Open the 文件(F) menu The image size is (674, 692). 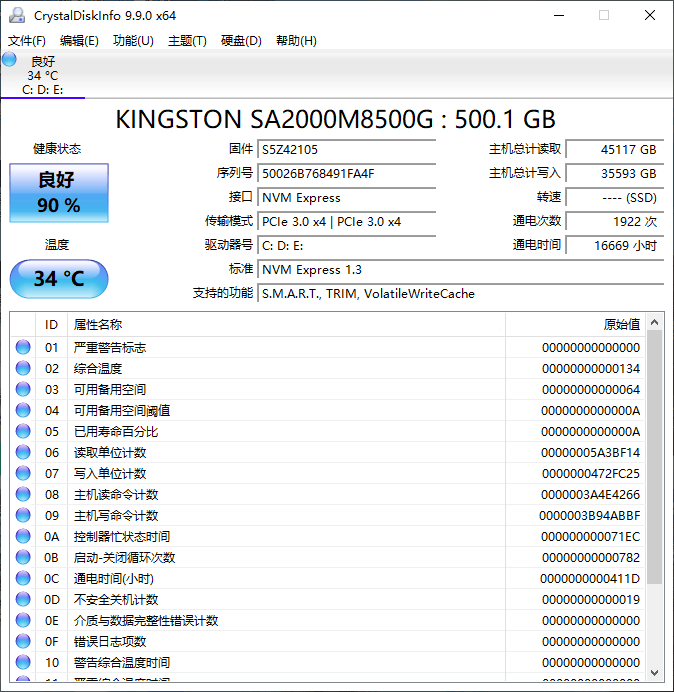point(26,41)
